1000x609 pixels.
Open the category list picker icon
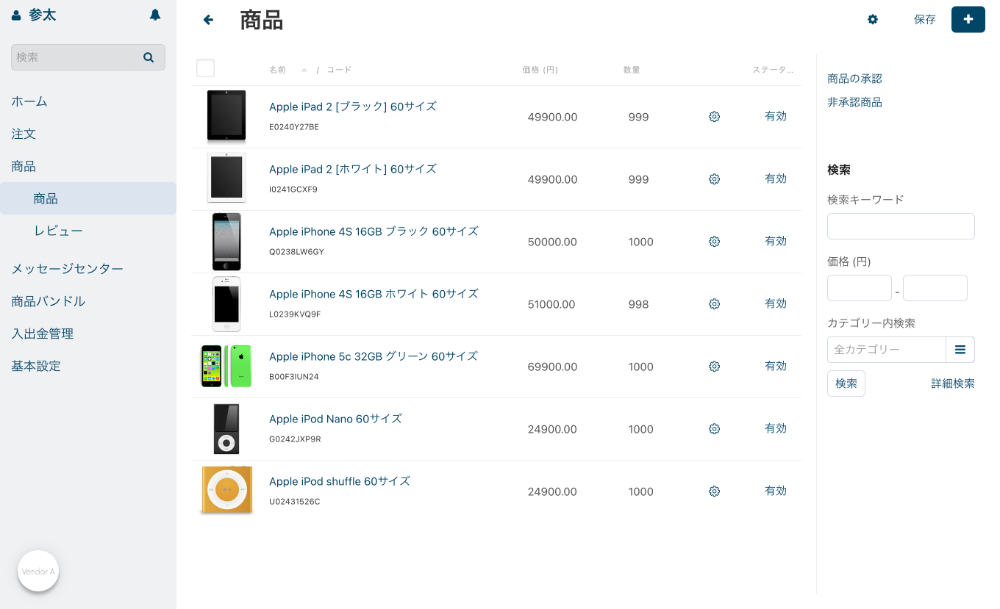click(960, 349)
